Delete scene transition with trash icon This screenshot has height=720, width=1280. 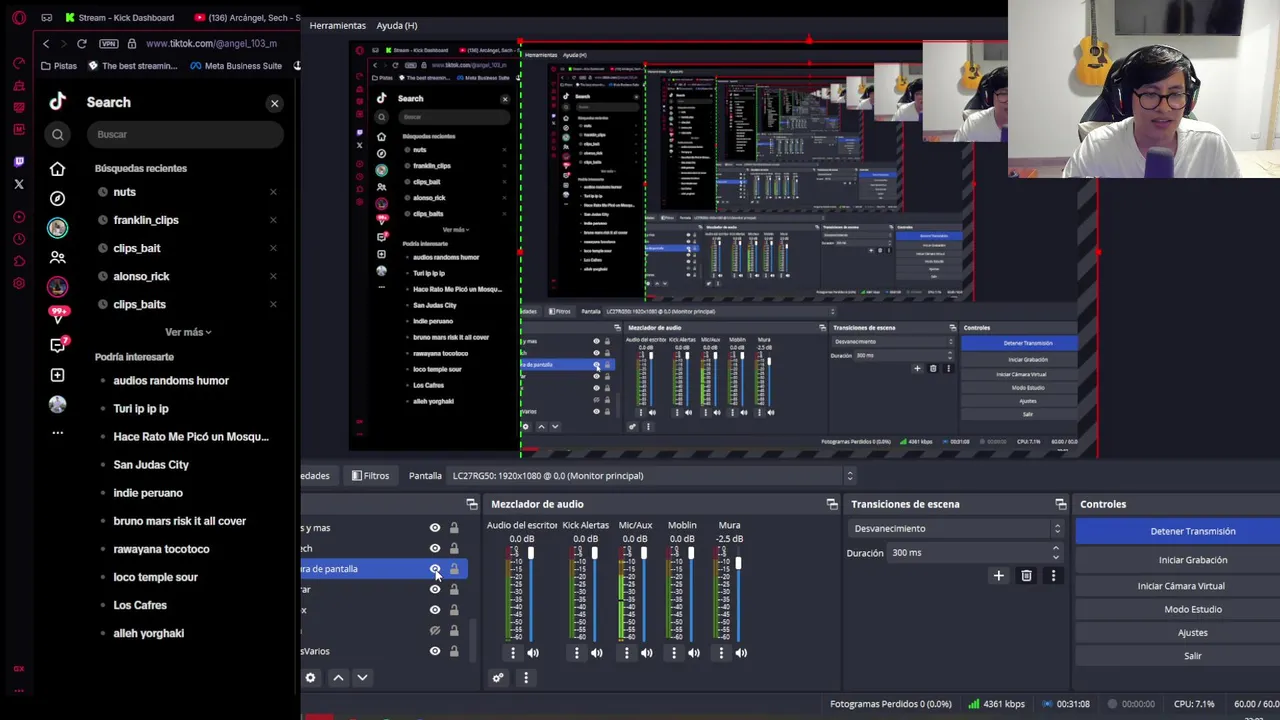(1026, 576)
